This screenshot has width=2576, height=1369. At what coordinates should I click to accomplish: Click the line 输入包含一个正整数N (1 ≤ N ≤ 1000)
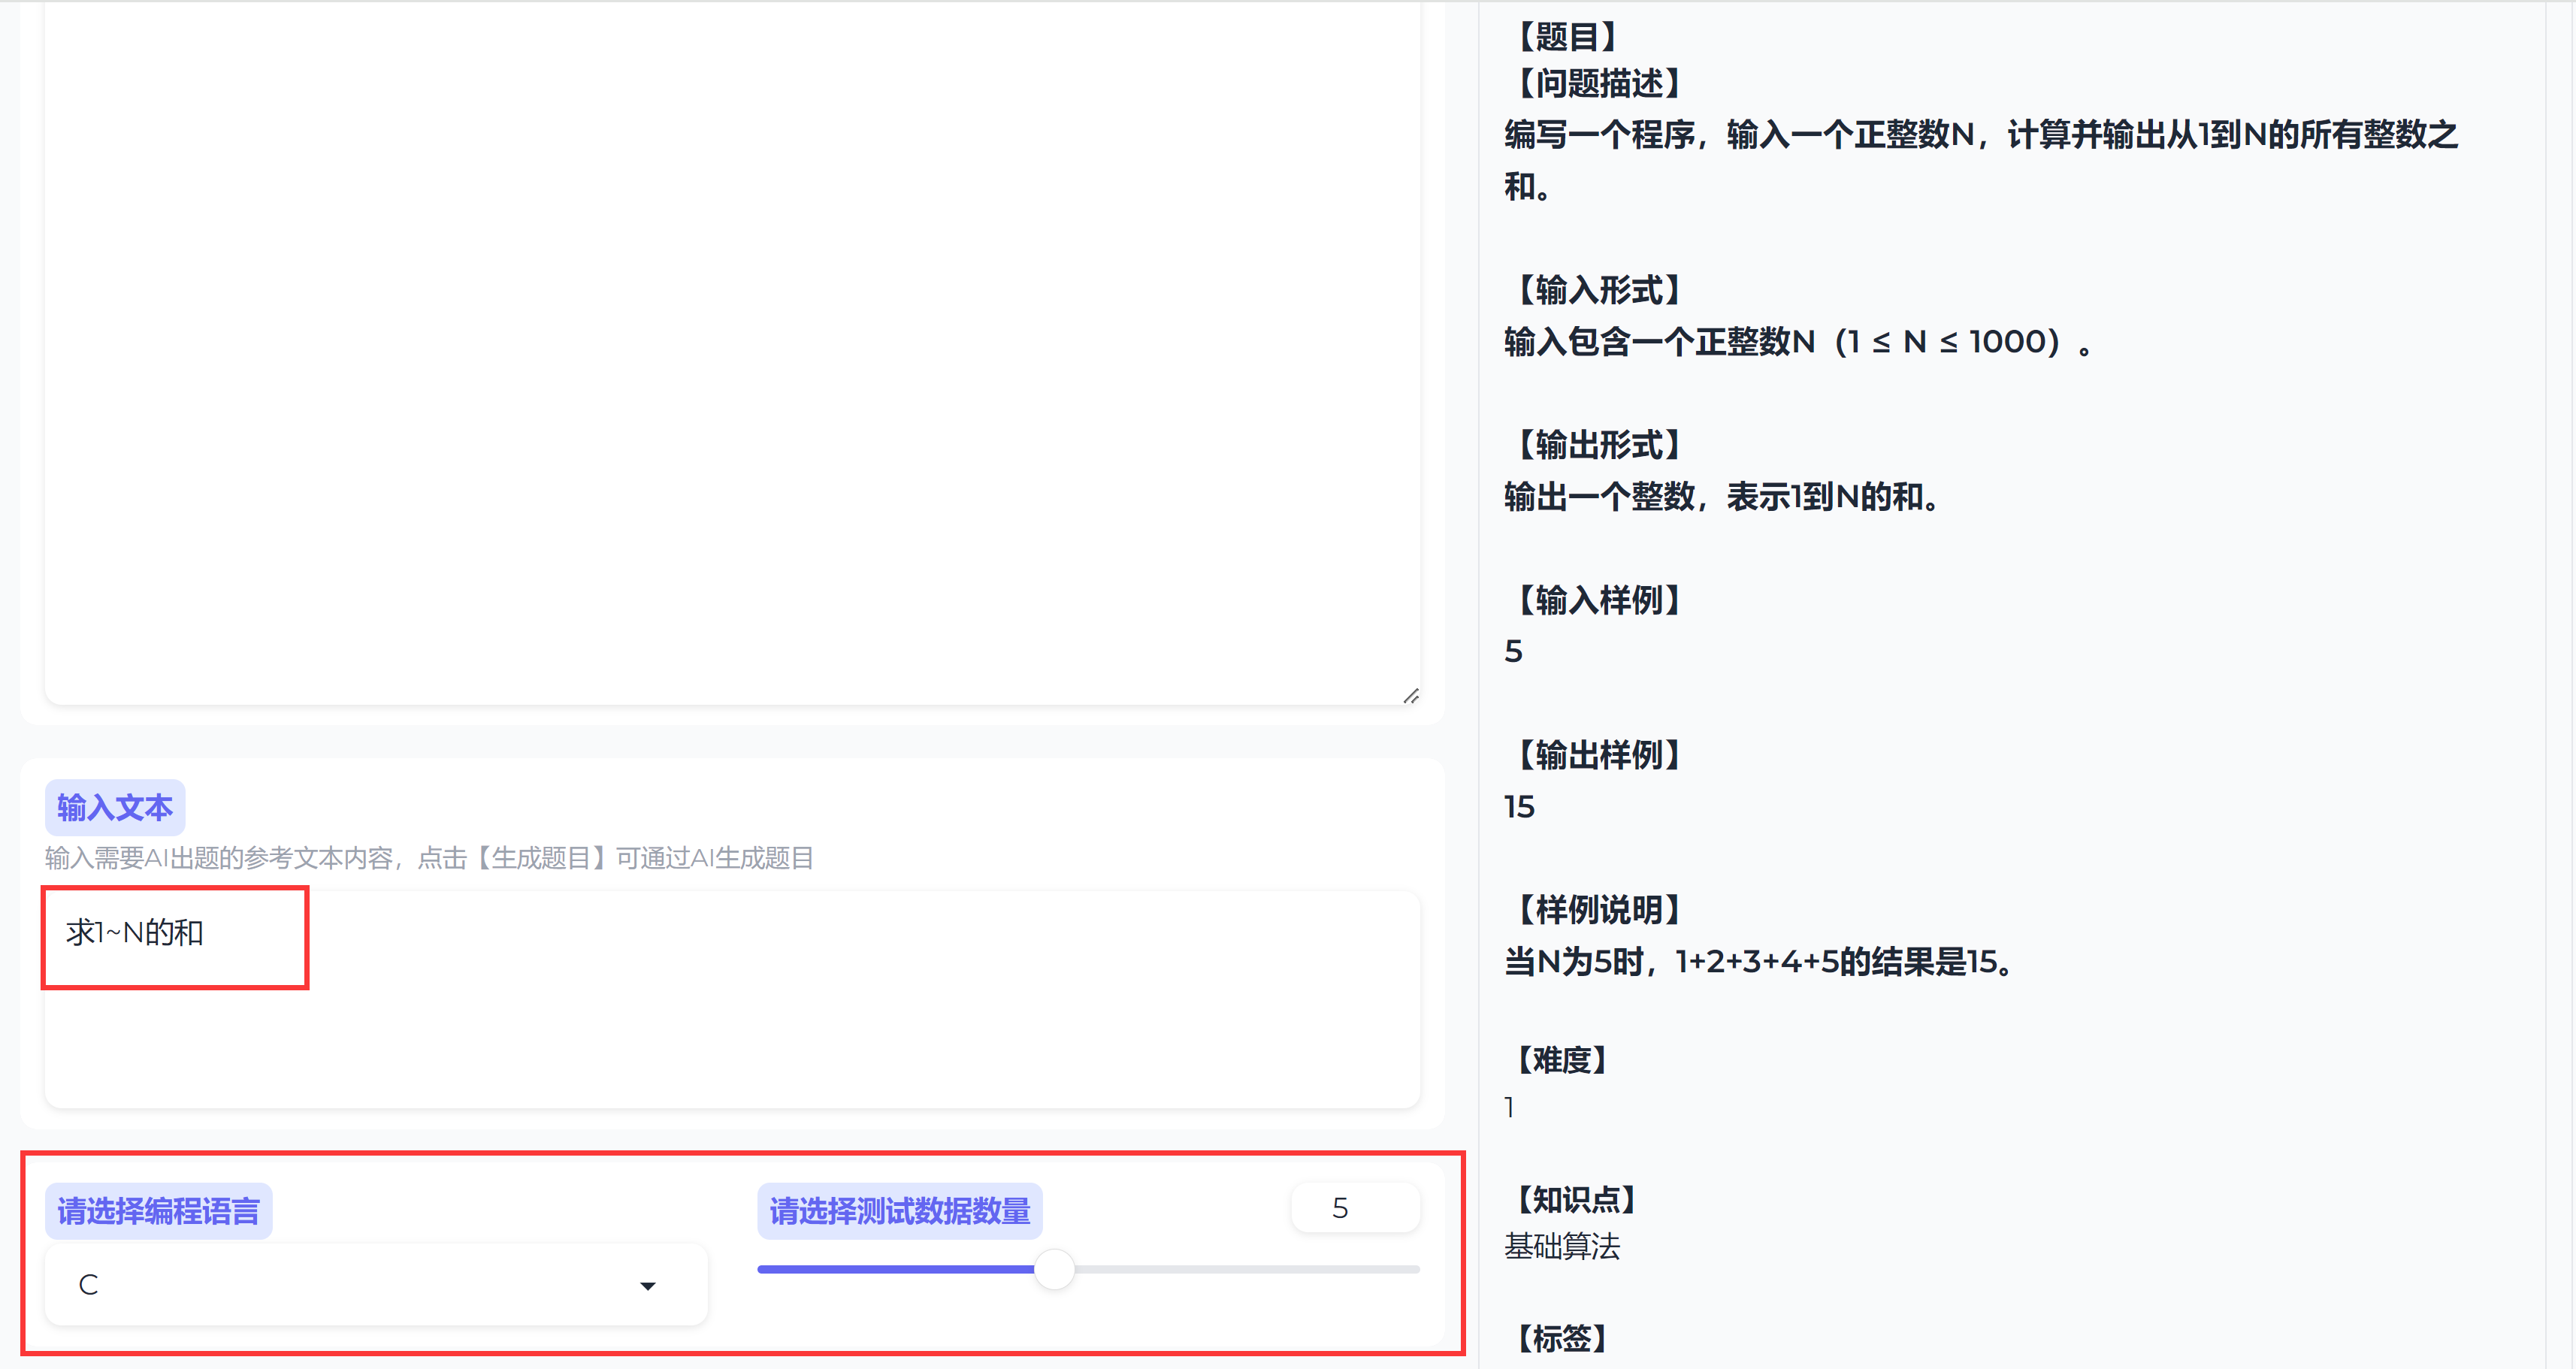click(x=1799, y=342)
